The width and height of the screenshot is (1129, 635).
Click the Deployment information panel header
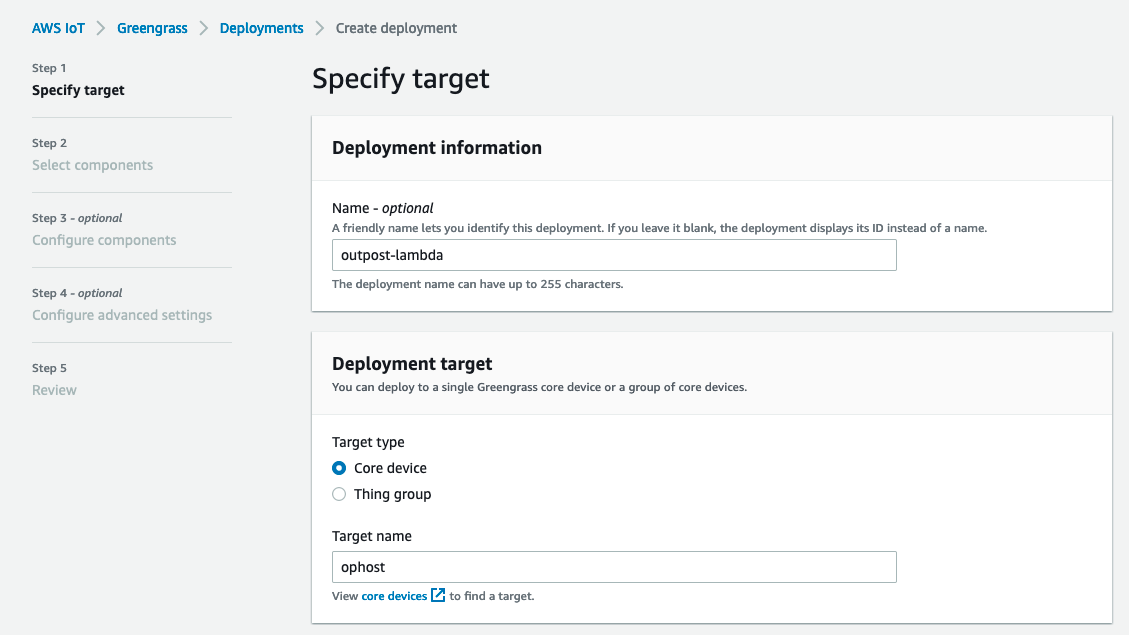(x=437, y=148)
